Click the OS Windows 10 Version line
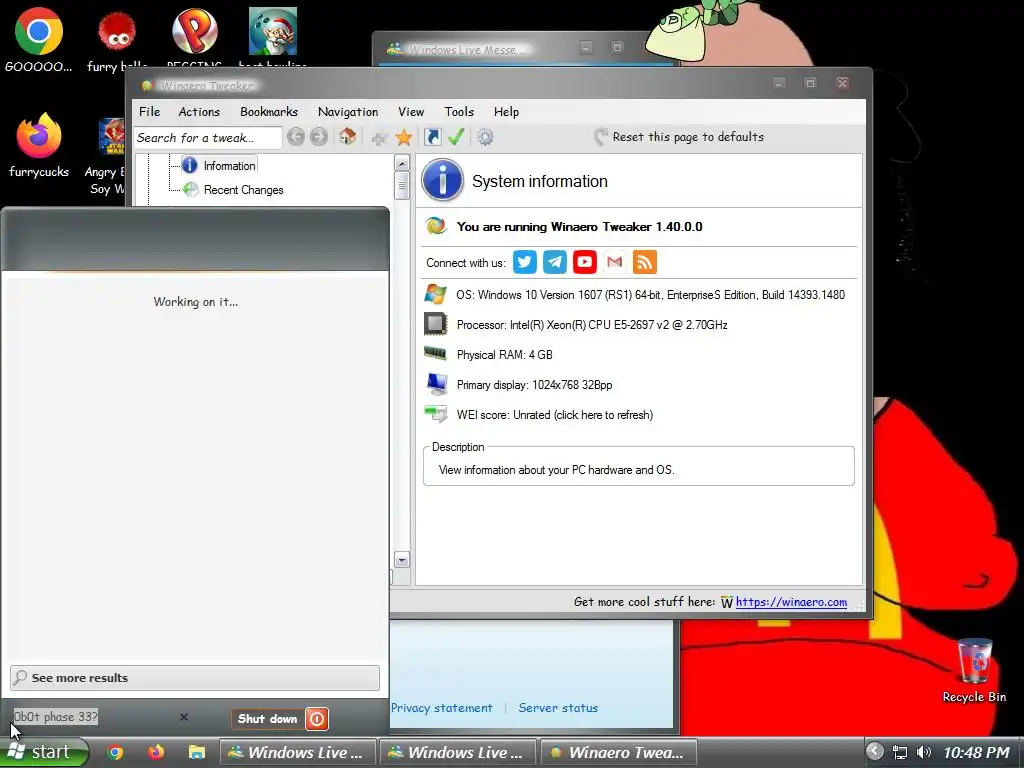 click(650, 295)
